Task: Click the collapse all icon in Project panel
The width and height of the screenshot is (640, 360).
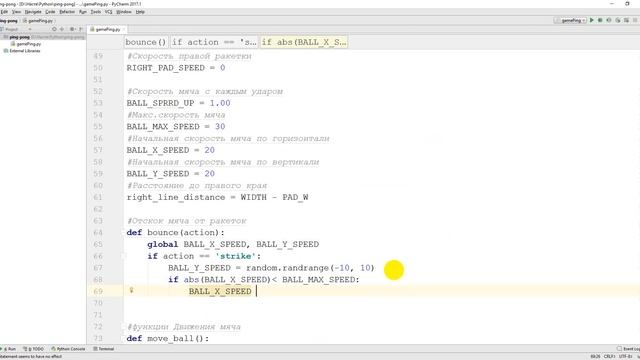Action: (x=62, y=29)
